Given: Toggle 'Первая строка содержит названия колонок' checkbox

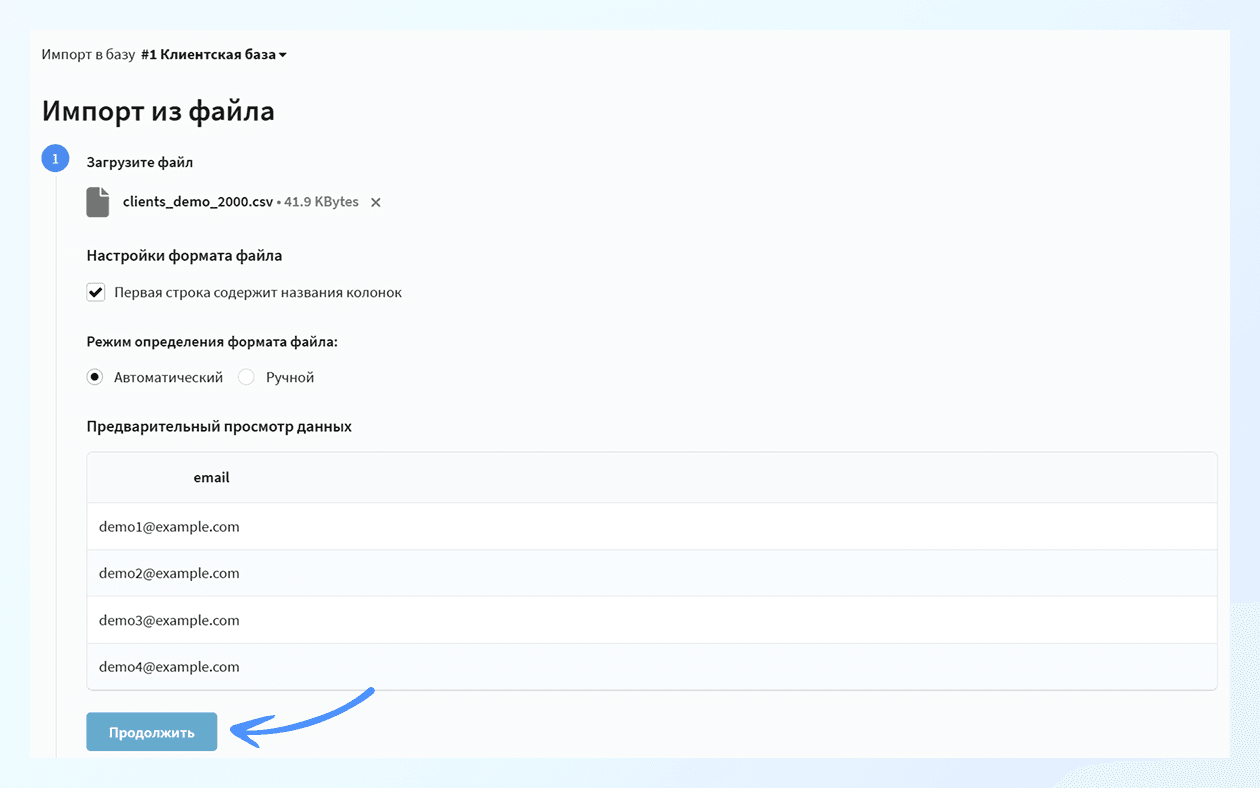Looking at the screenshot, I should coord(96,293).
